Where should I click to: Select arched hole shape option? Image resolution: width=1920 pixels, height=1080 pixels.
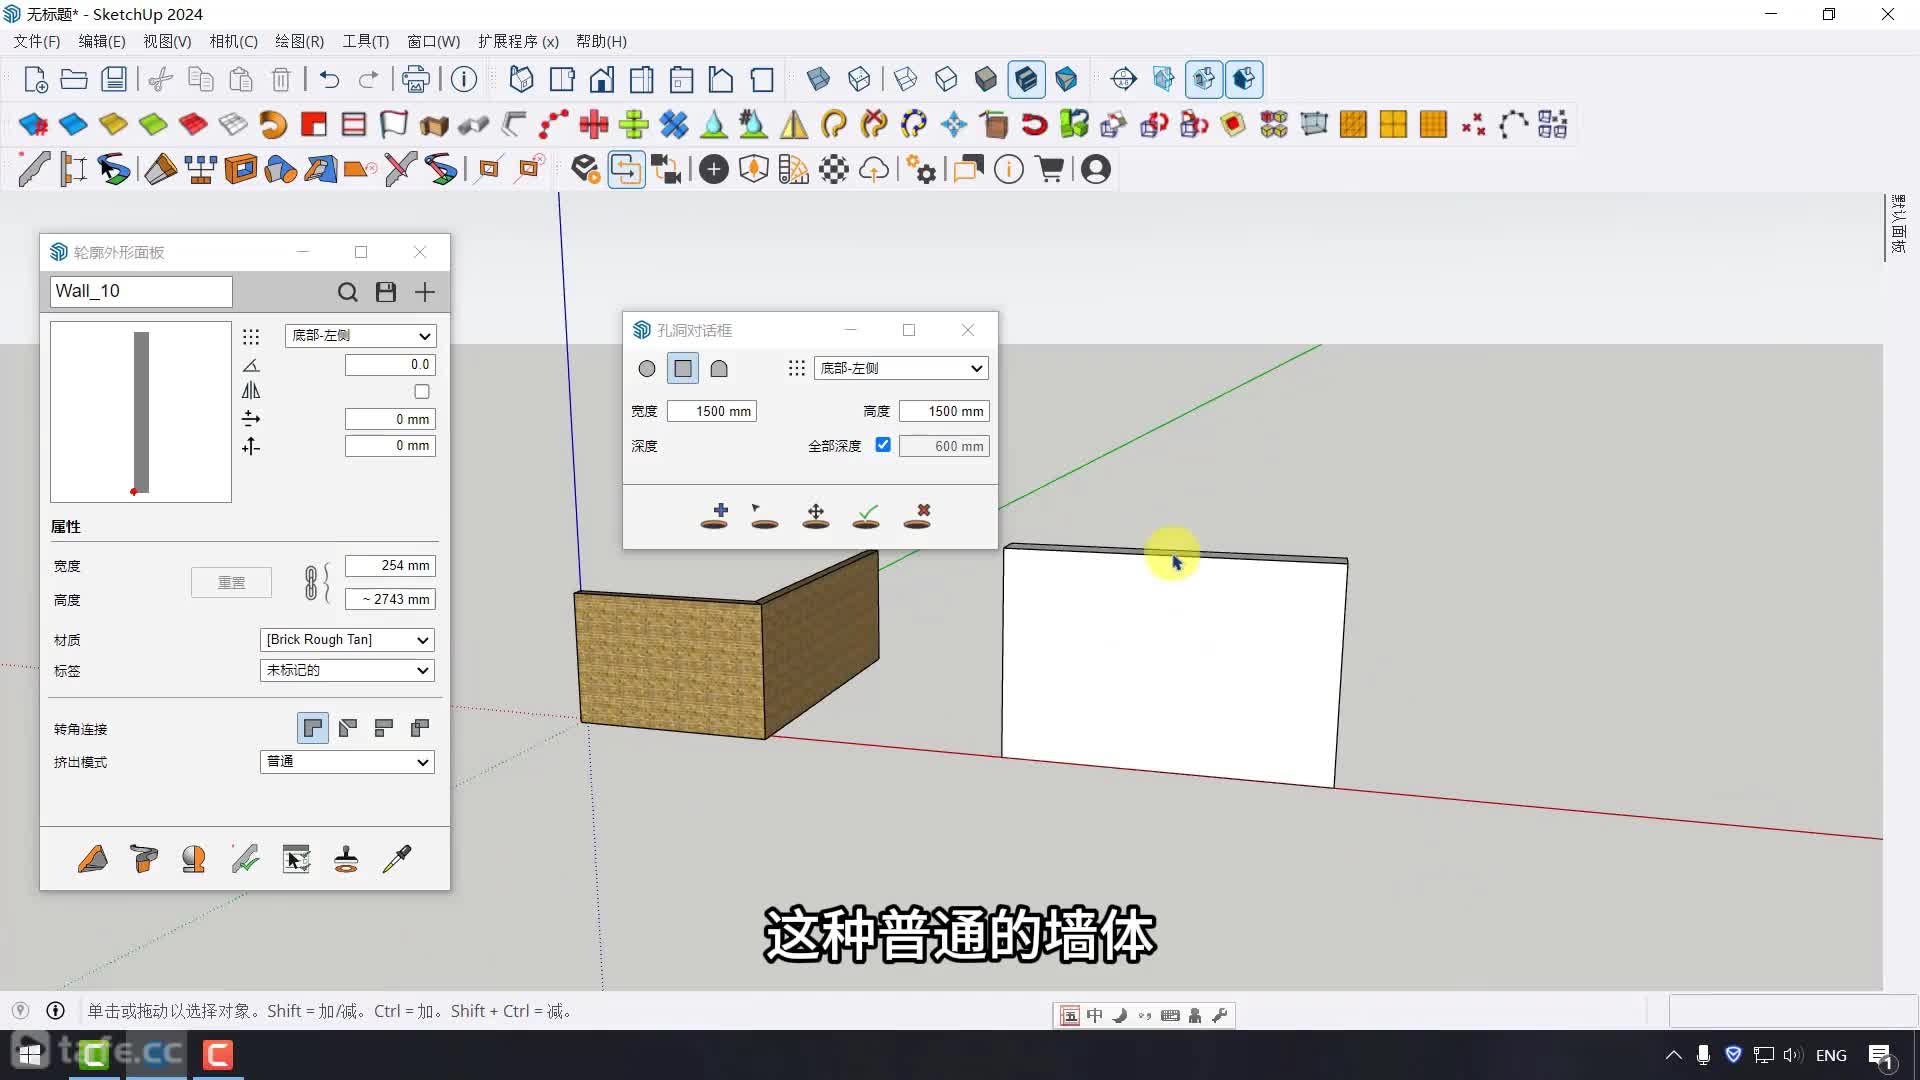coord(719,369)
